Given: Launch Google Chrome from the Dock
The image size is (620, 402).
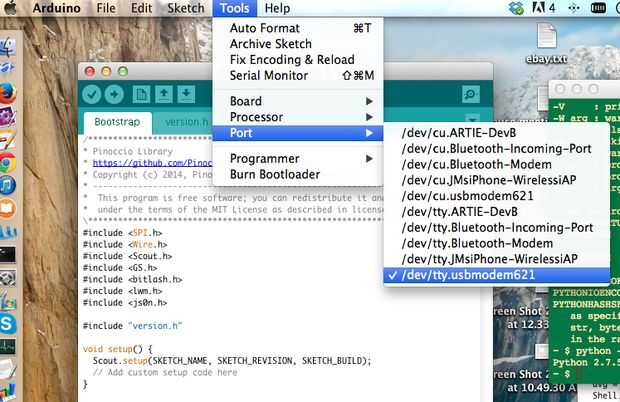Looking at the screenshot, I should (8, 162).
